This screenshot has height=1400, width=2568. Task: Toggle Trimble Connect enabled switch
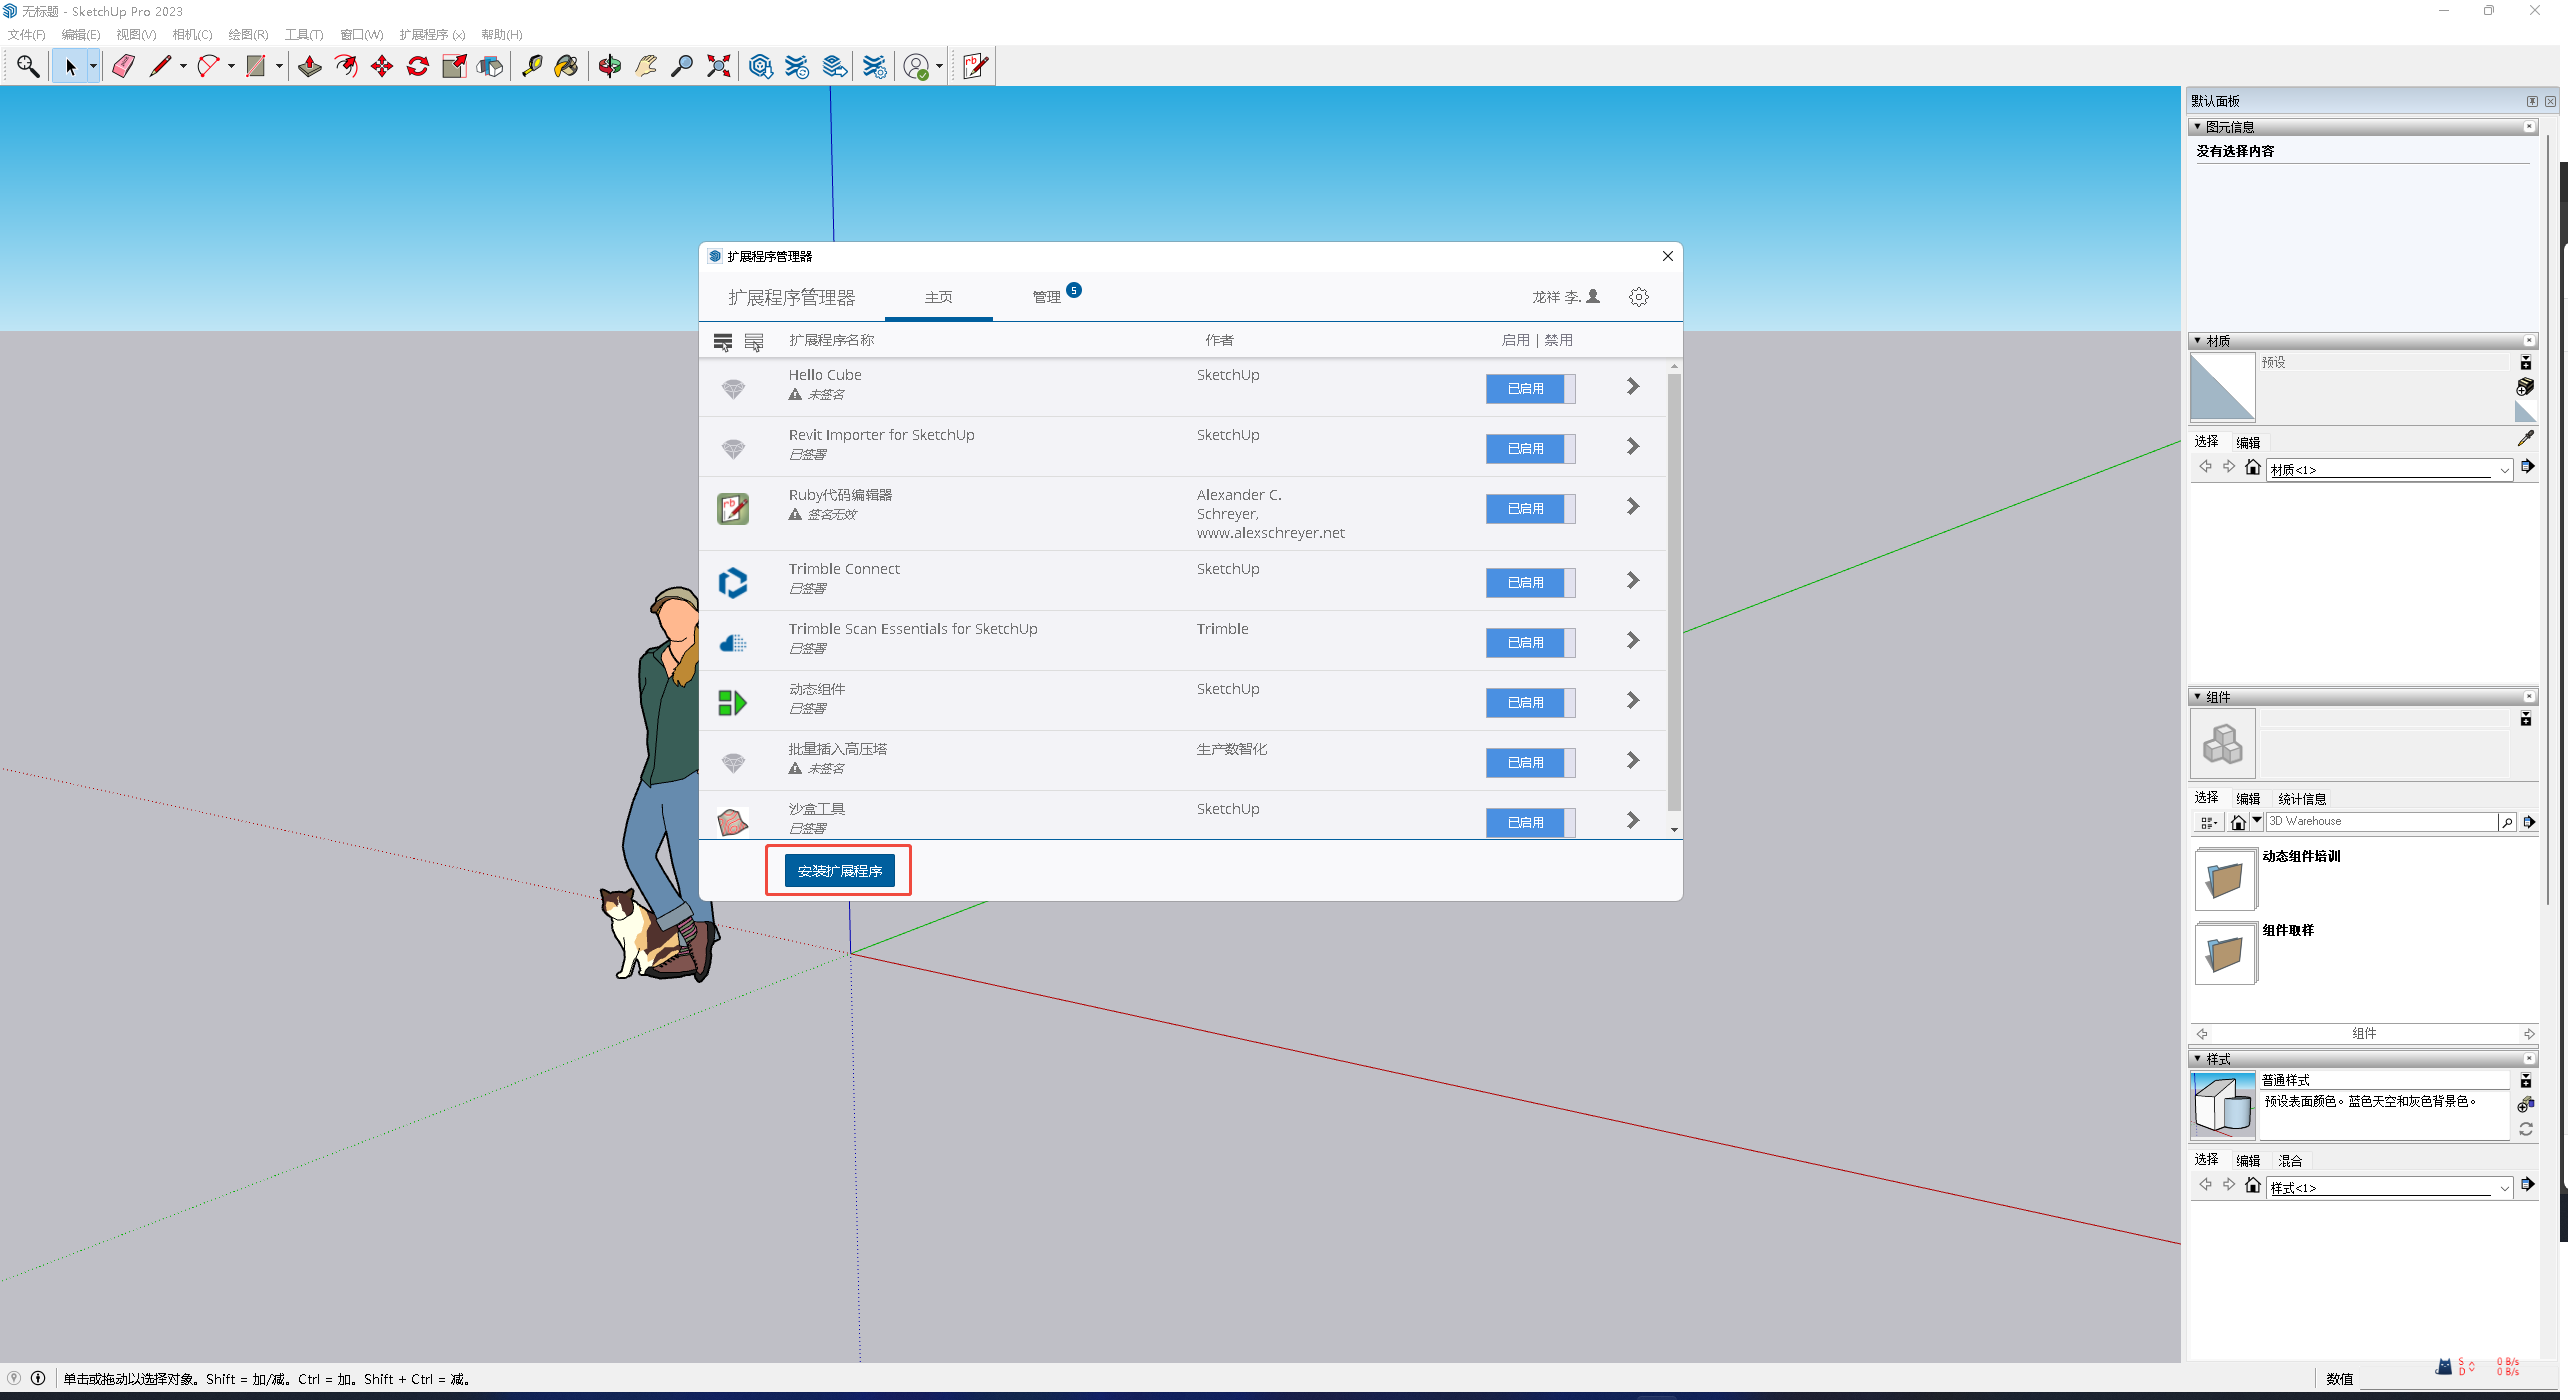click(1530, 583)
